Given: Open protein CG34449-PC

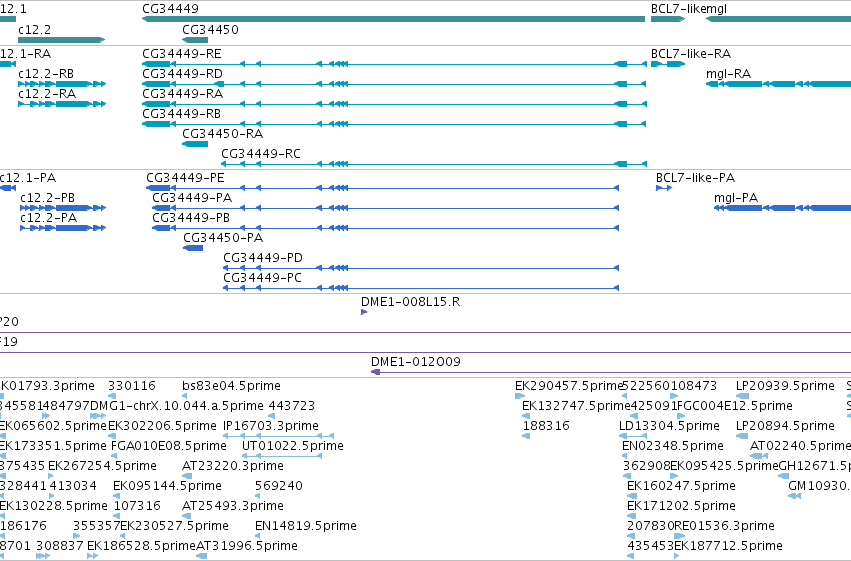Looking at the screenshot, I should point(262,278).
